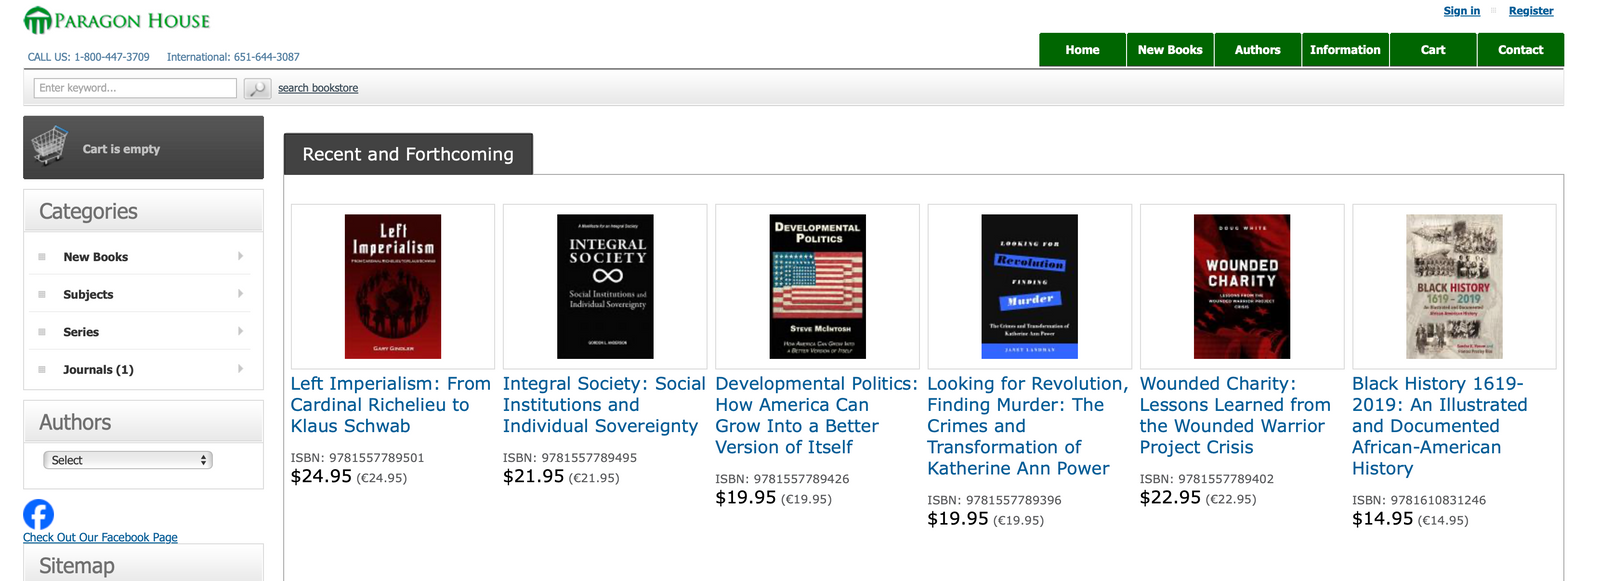Click the Integral Society cover thumbnail
The height and width of the screenshot is (581, 1600).
[x=604, y=287]
